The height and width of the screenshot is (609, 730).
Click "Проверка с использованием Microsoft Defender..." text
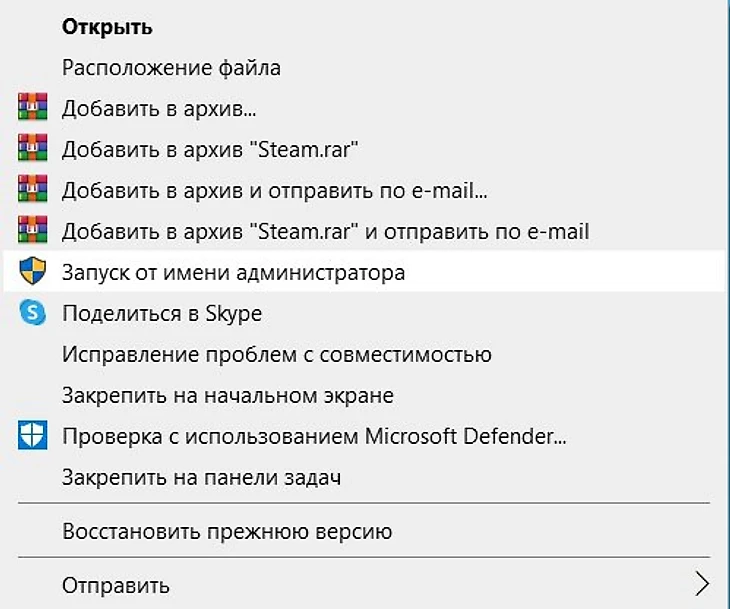pos(314,437)
